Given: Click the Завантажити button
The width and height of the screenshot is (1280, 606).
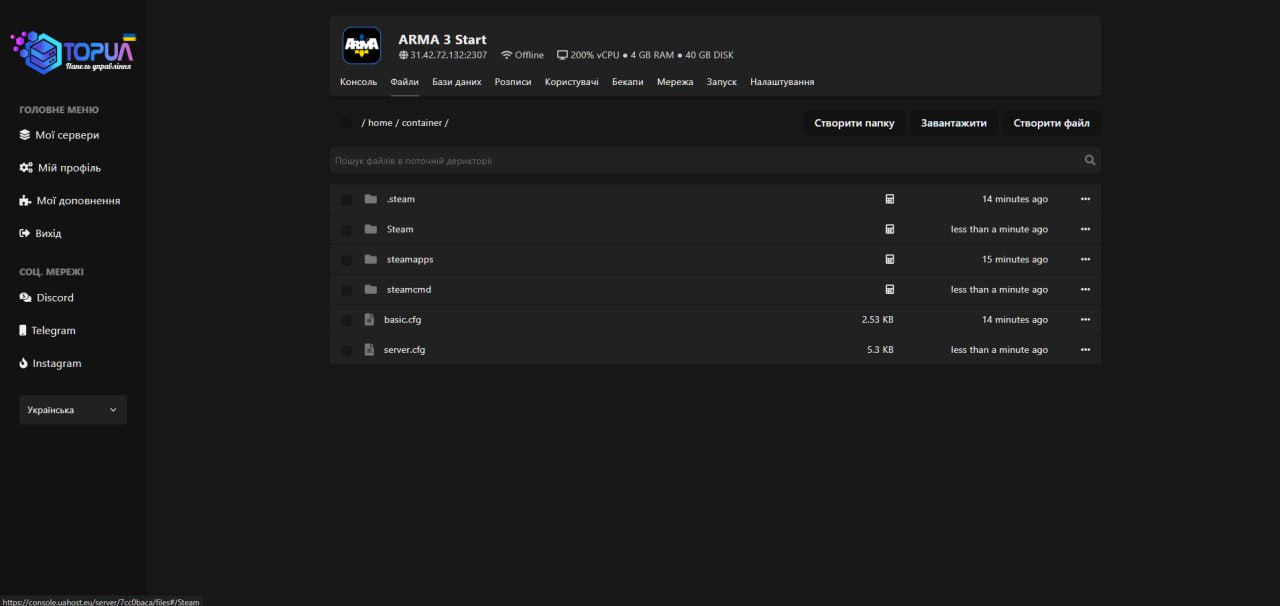Looking at the screenshot, I should tap(953, 123).
